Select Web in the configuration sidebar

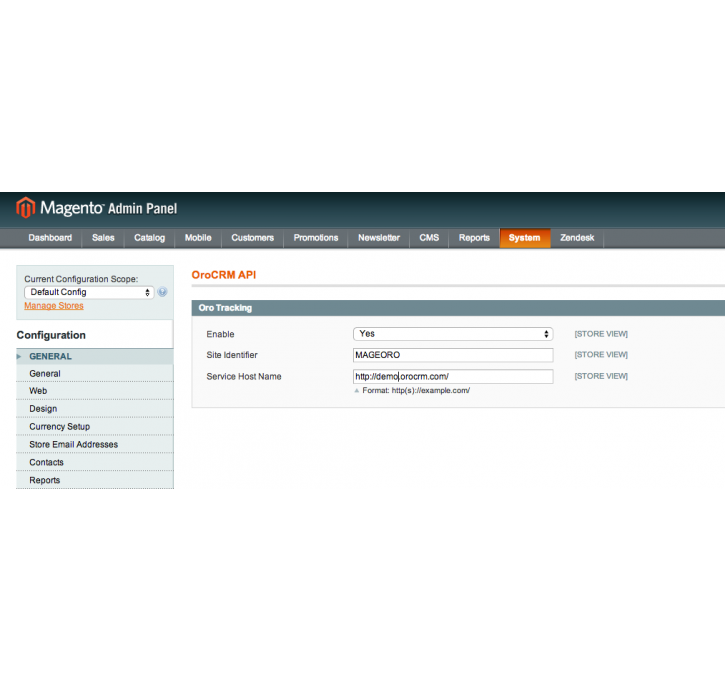click(95, 391)
